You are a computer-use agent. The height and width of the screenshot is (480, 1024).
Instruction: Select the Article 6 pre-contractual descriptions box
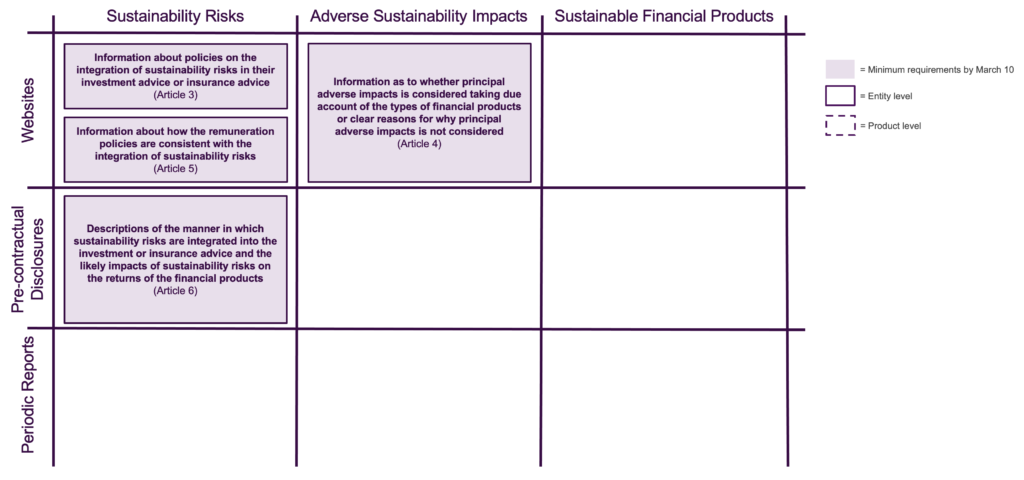[176, 259]
